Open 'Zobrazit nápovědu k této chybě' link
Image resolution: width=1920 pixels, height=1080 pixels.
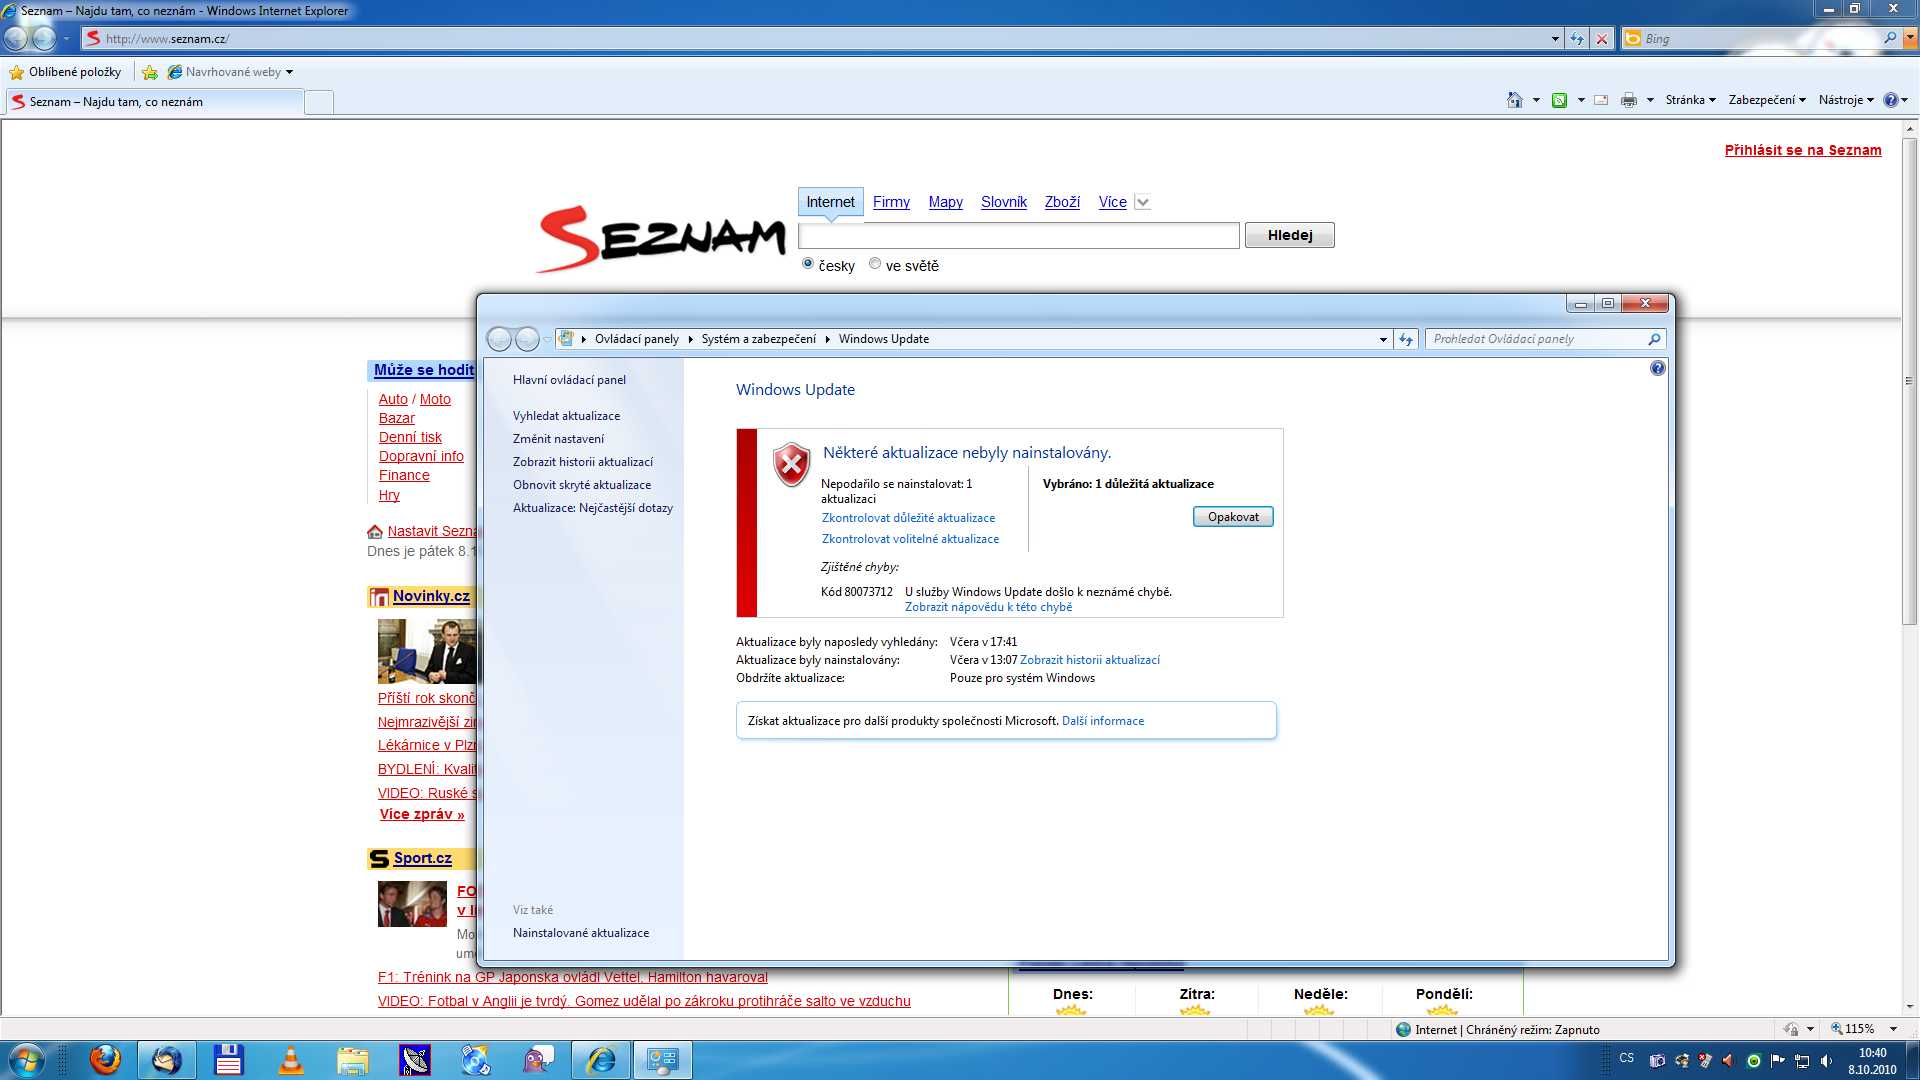(988, 607)
